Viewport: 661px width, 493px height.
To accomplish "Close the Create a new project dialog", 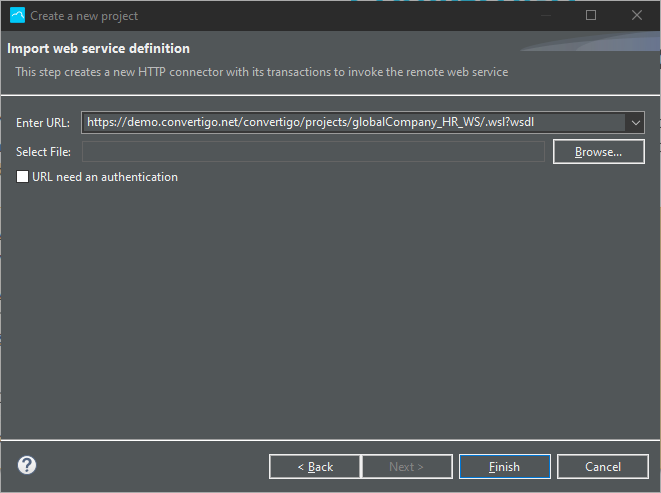I will coord(637,16).
